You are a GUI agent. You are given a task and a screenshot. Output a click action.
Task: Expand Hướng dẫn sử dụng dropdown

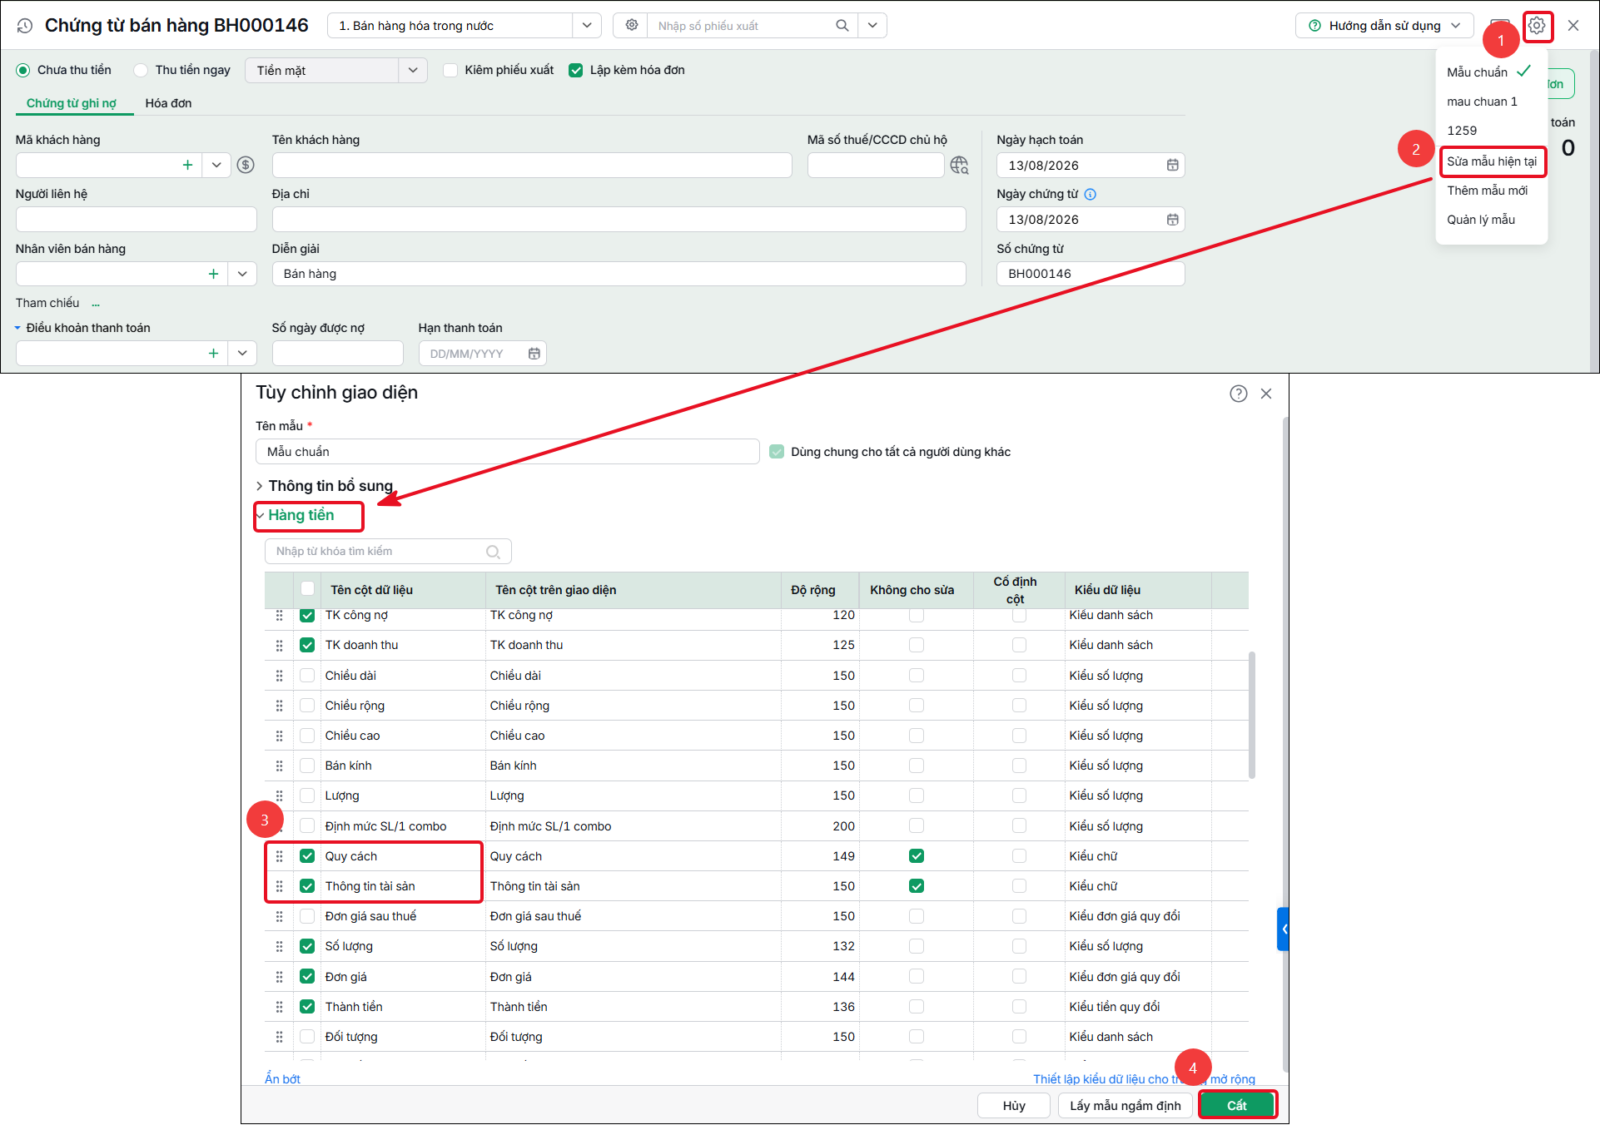coord(1384,25)
